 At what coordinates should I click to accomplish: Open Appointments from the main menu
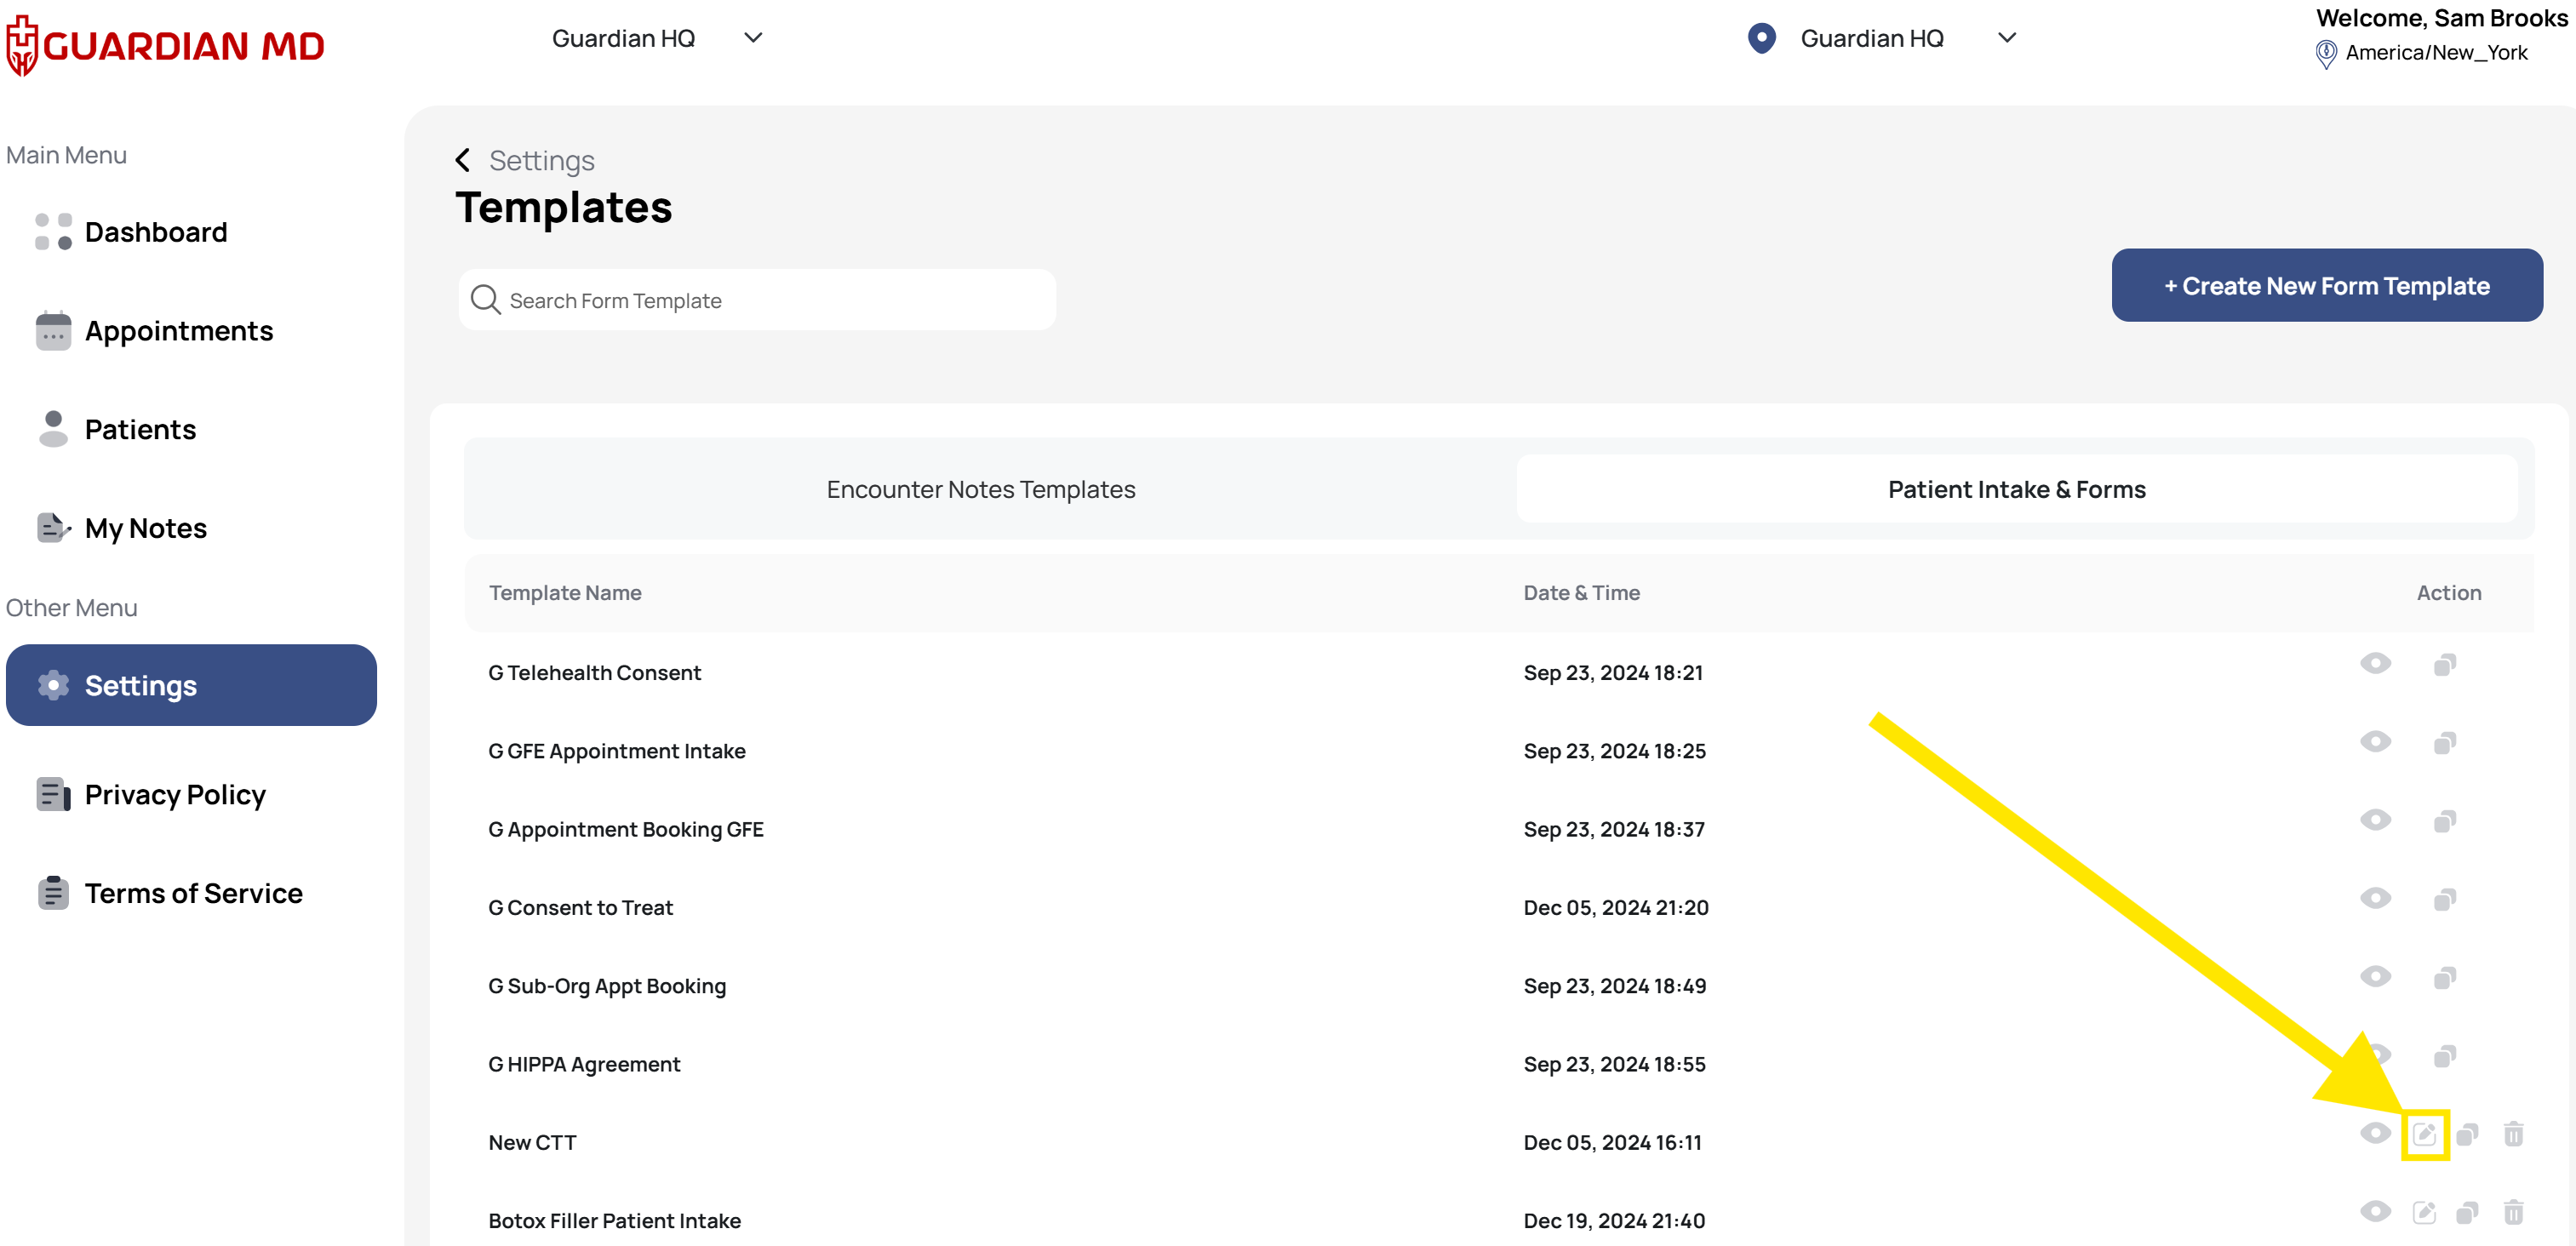[x=178, y=331]
